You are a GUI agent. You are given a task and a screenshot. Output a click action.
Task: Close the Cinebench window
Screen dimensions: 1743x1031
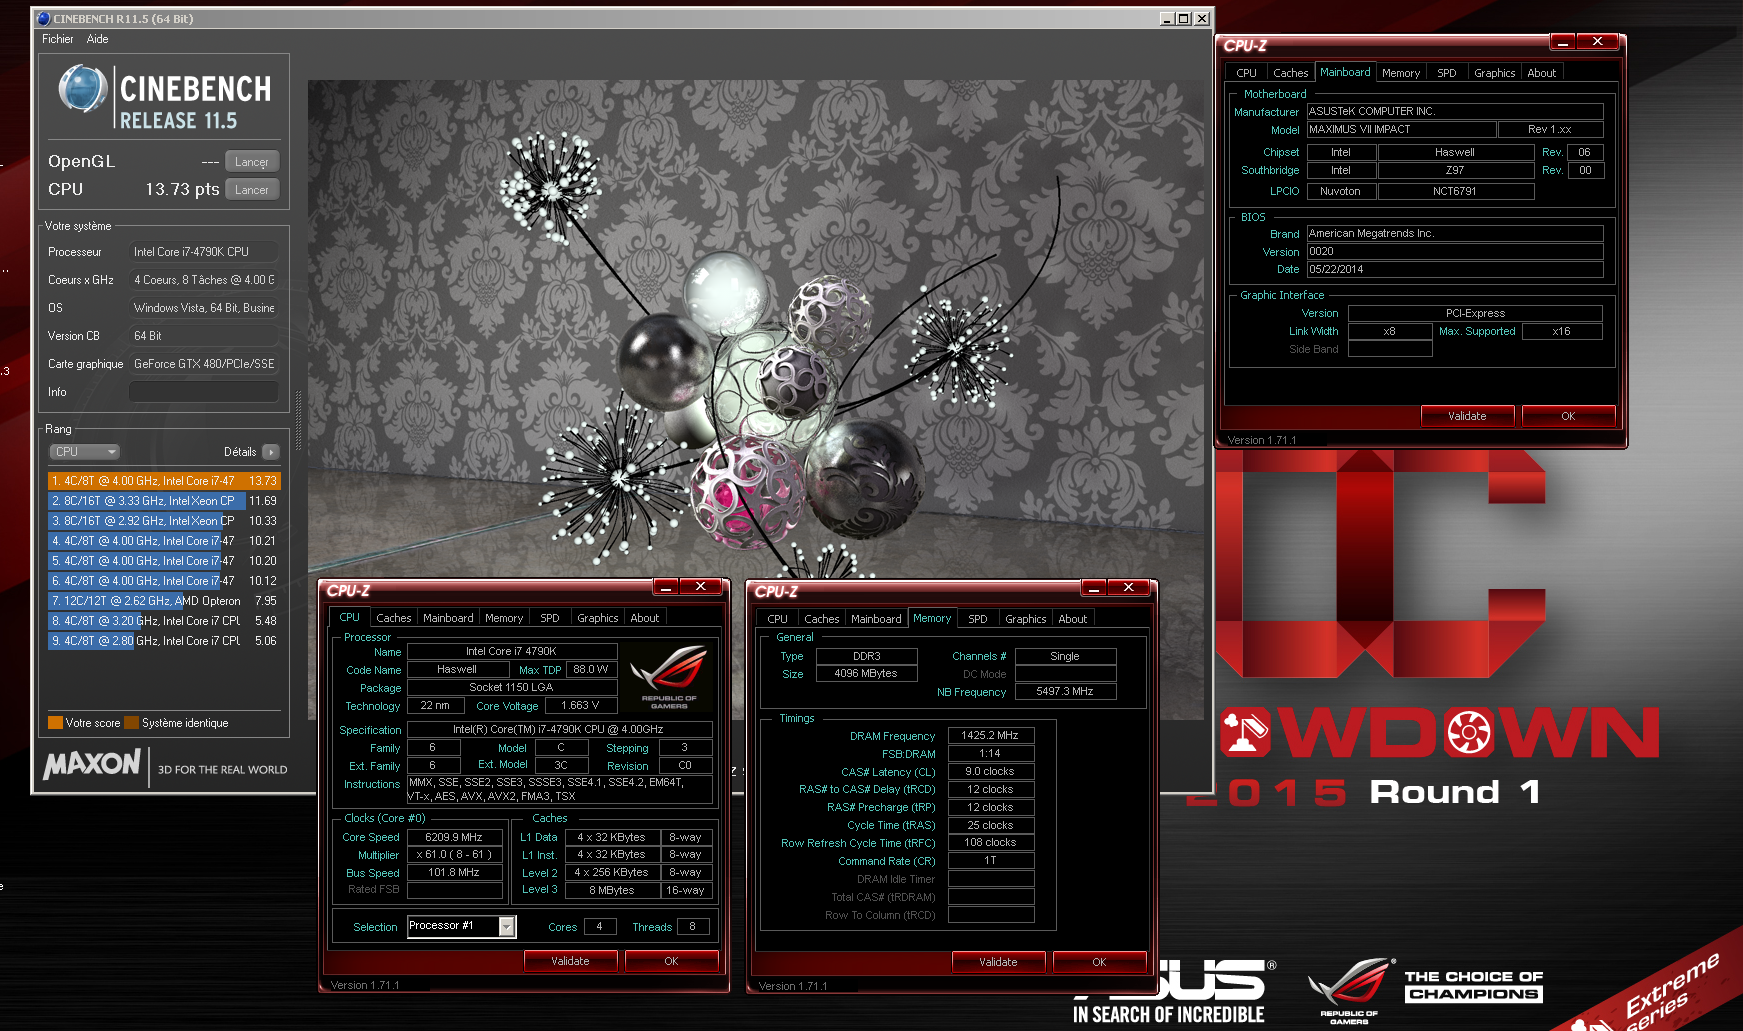[x=1202, y=18]
